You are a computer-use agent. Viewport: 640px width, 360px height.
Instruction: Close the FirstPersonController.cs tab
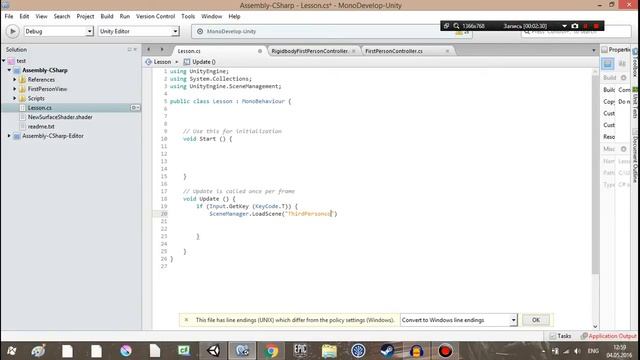click(x=447, y=51)
